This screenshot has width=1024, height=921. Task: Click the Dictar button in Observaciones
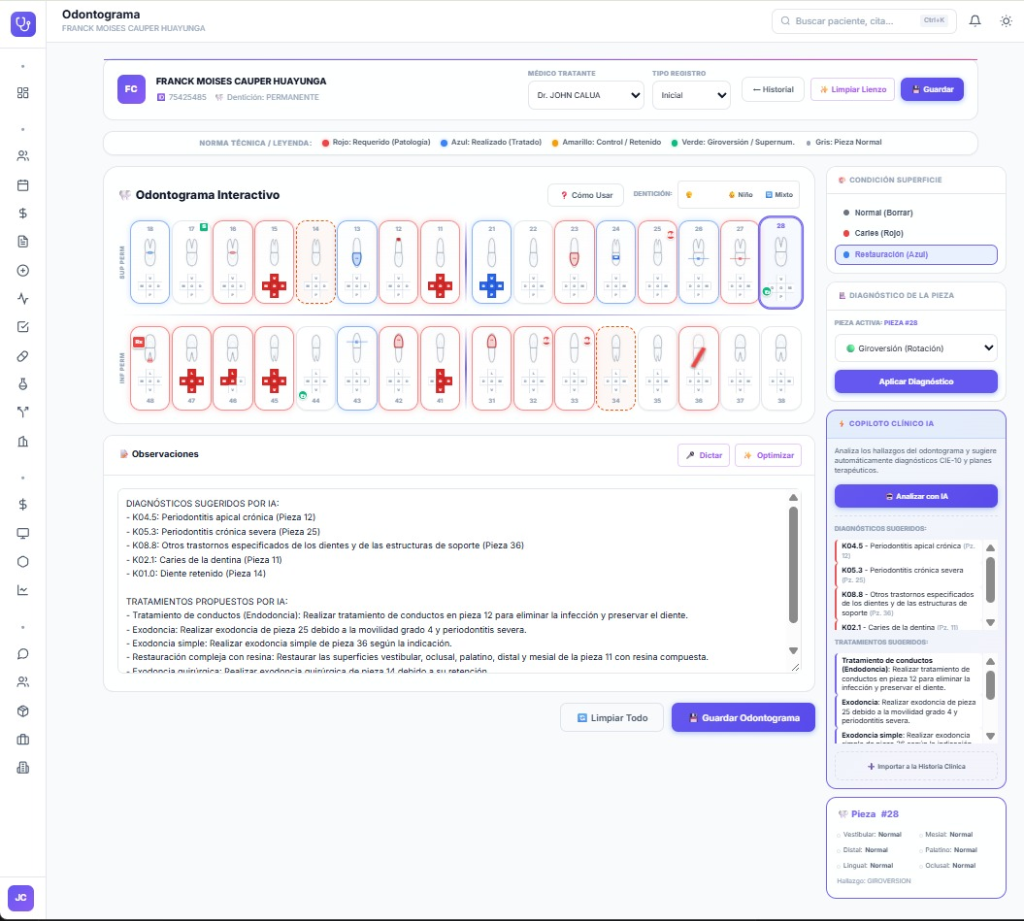click(703, 455)
